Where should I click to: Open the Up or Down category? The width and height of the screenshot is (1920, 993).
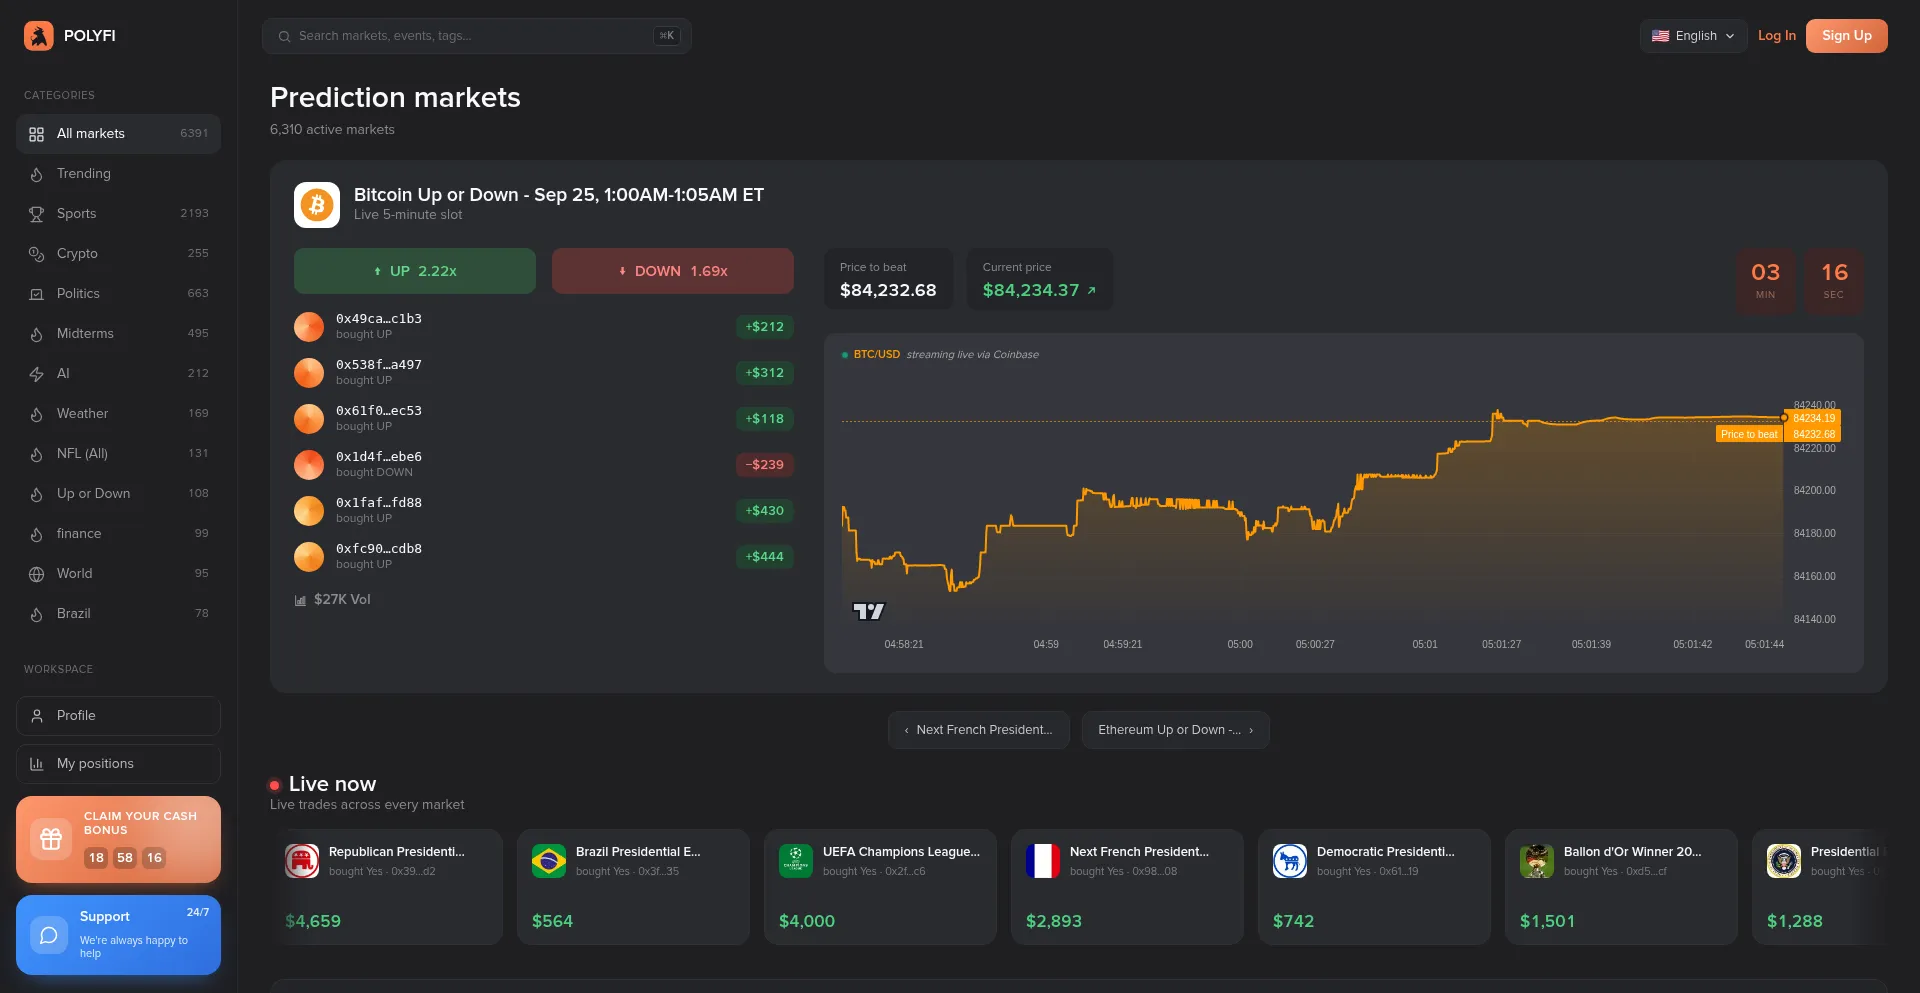(118, 494)
